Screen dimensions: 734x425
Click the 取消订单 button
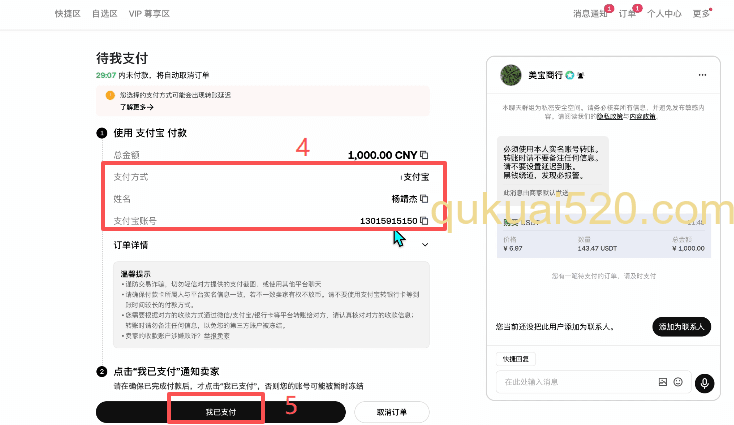pos(392,412)
